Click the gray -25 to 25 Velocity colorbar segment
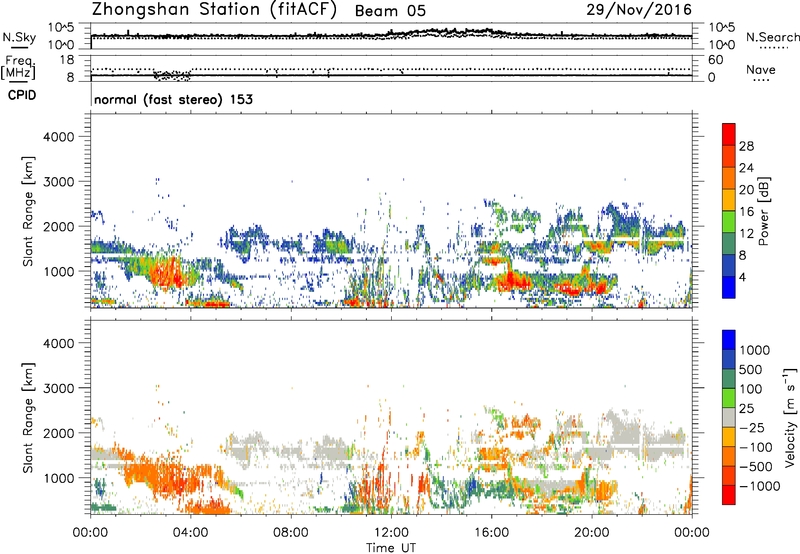 click(729, 418)
